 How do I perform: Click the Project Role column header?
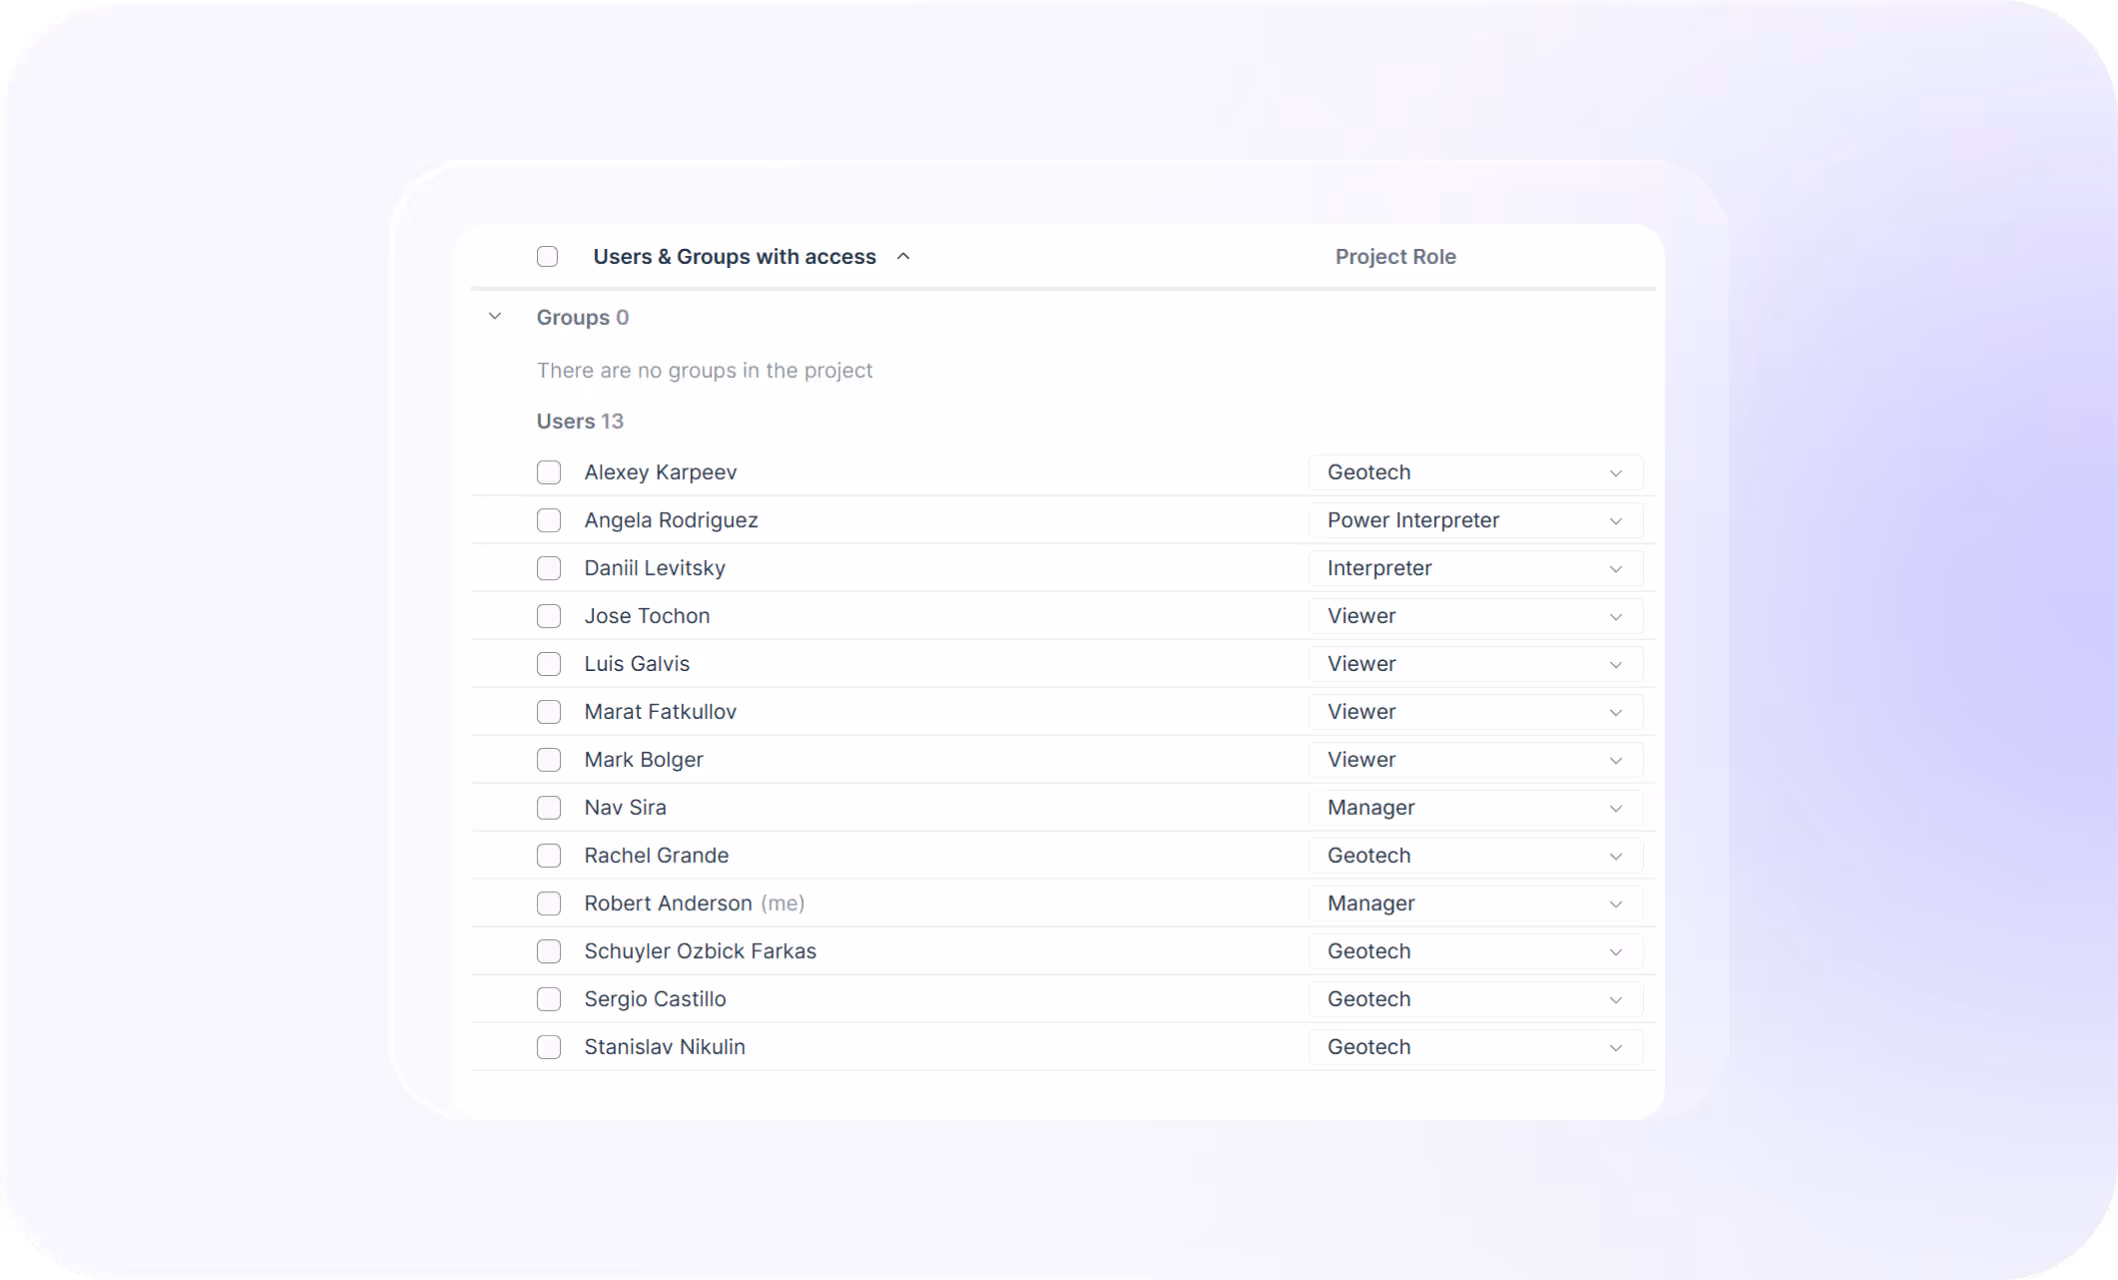(1395, 257)
